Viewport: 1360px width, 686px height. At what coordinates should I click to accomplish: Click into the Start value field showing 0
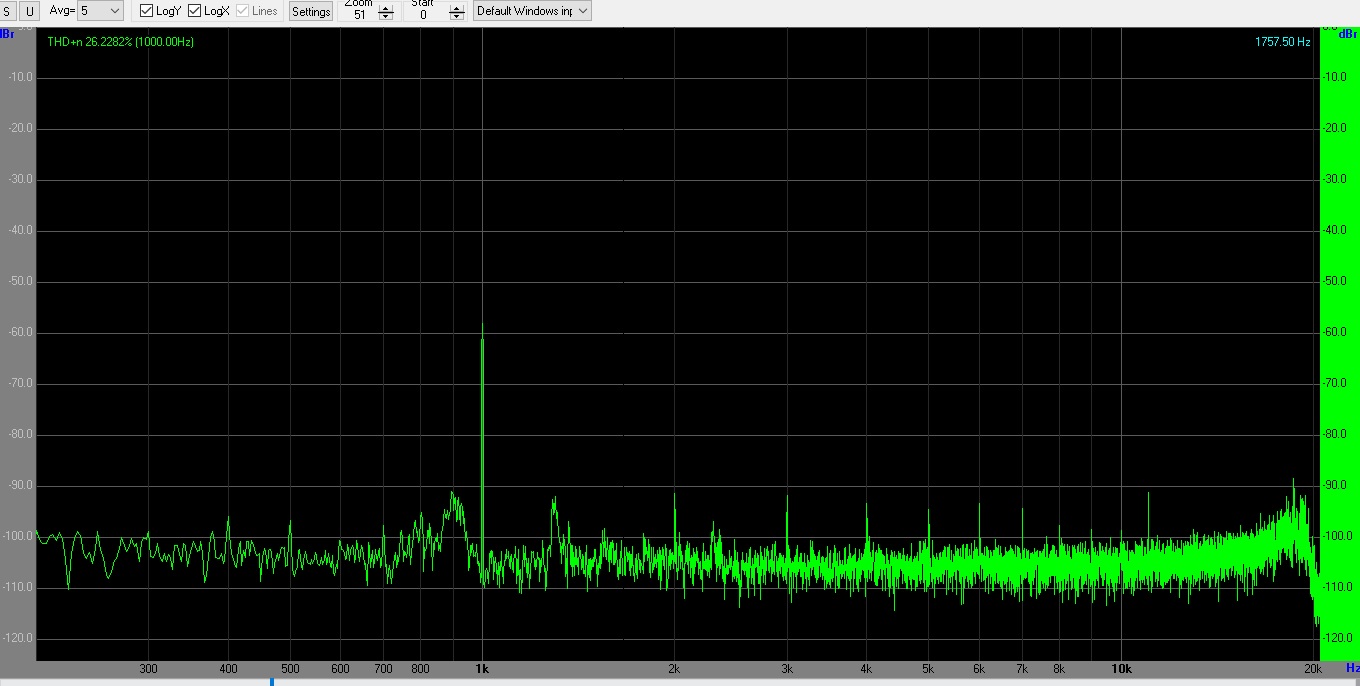[425, 14]
